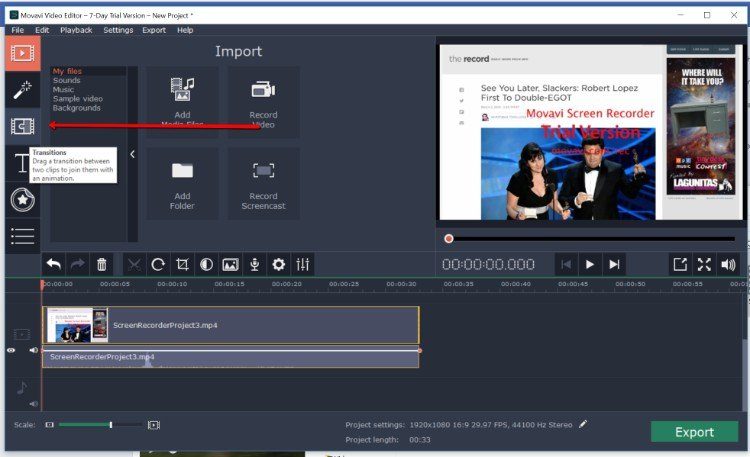The height and width of the screenshot is (457, 750).
Task: Select Backgrounds in import list
Action: [77, 108]
